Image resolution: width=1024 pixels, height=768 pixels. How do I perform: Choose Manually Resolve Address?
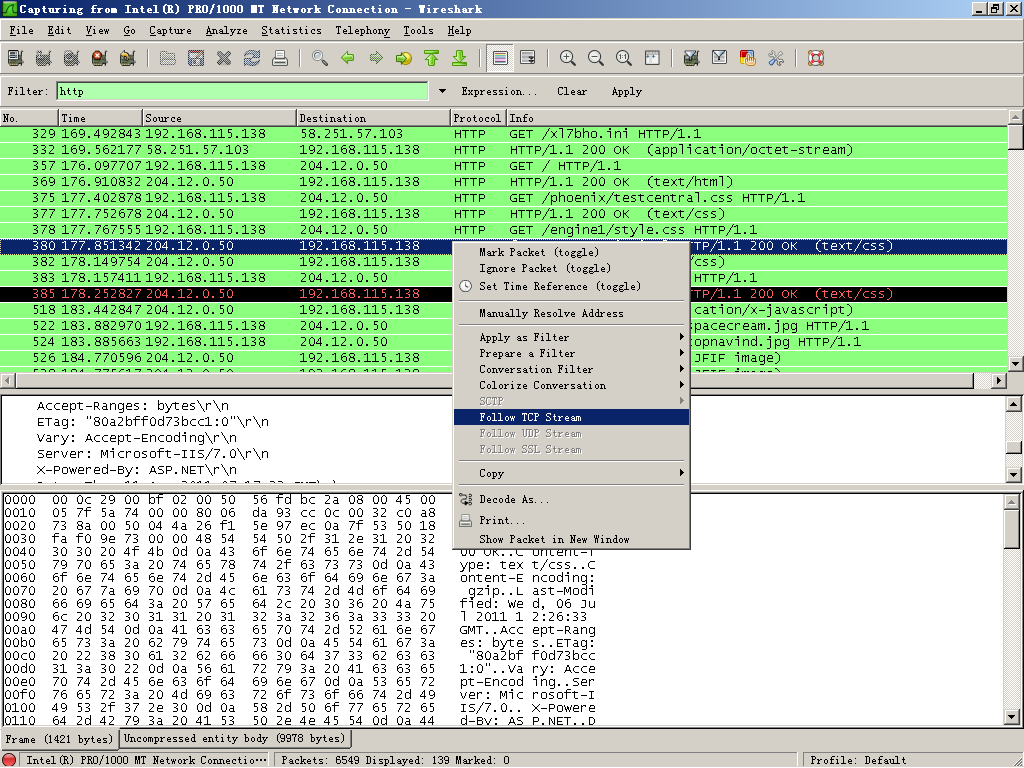tap(571, 313)
